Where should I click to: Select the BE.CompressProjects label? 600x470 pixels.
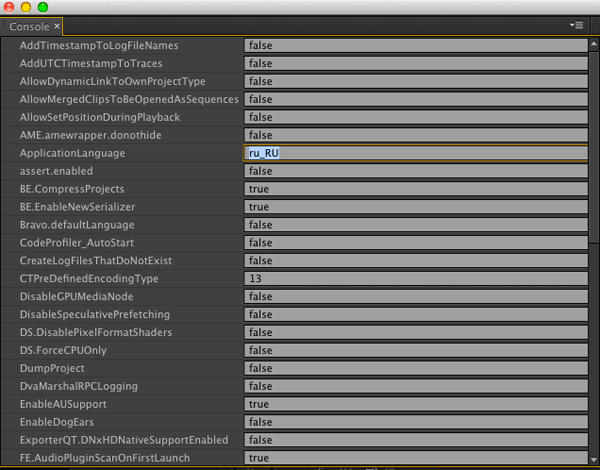click(x=72, y=189)
